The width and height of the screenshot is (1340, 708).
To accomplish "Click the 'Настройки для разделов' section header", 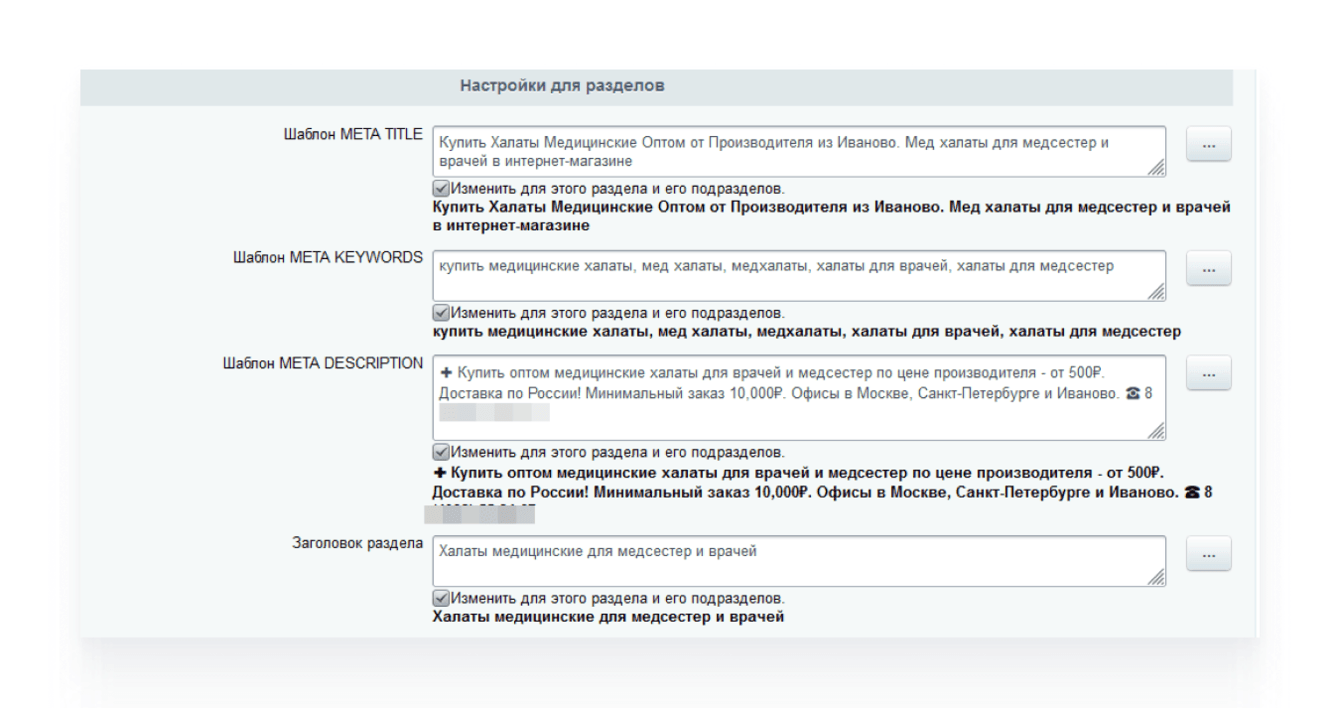I will (656, 87).
